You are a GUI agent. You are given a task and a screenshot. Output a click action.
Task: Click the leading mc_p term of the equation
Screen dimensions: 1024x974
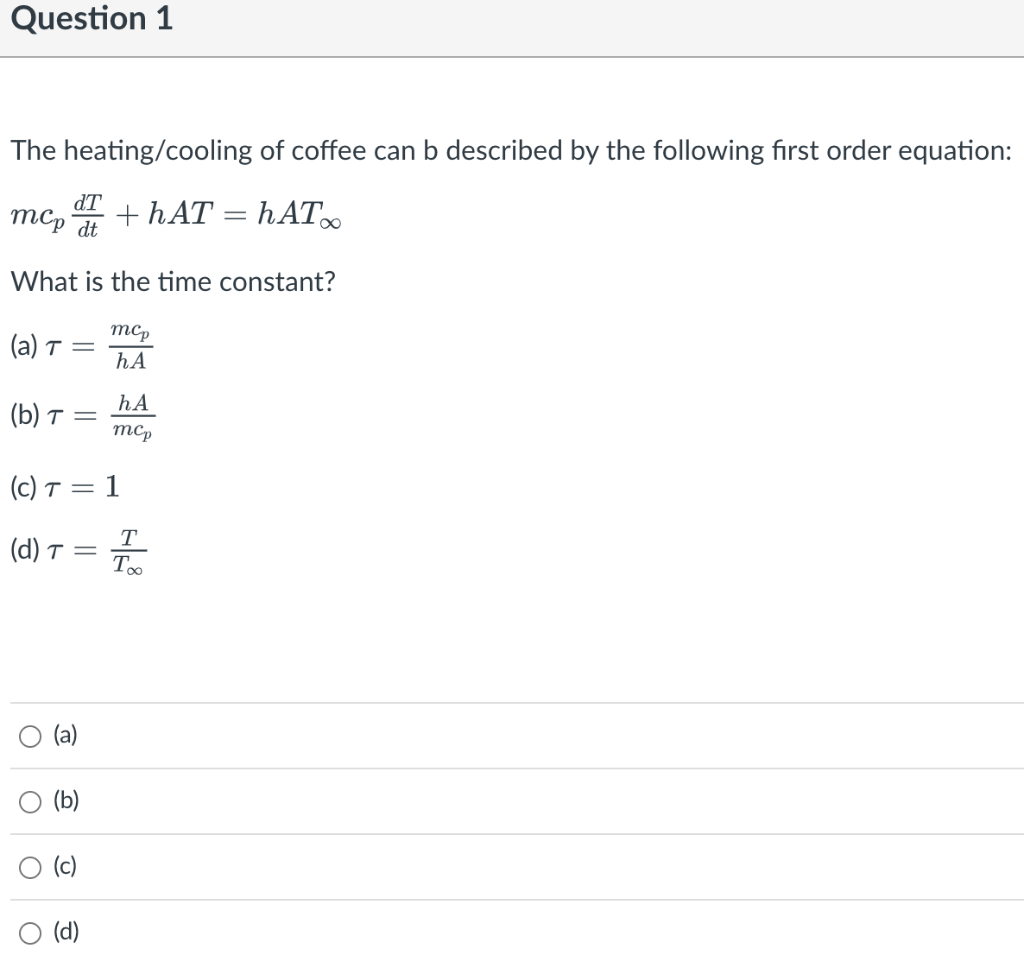click(x=39, y=216)
